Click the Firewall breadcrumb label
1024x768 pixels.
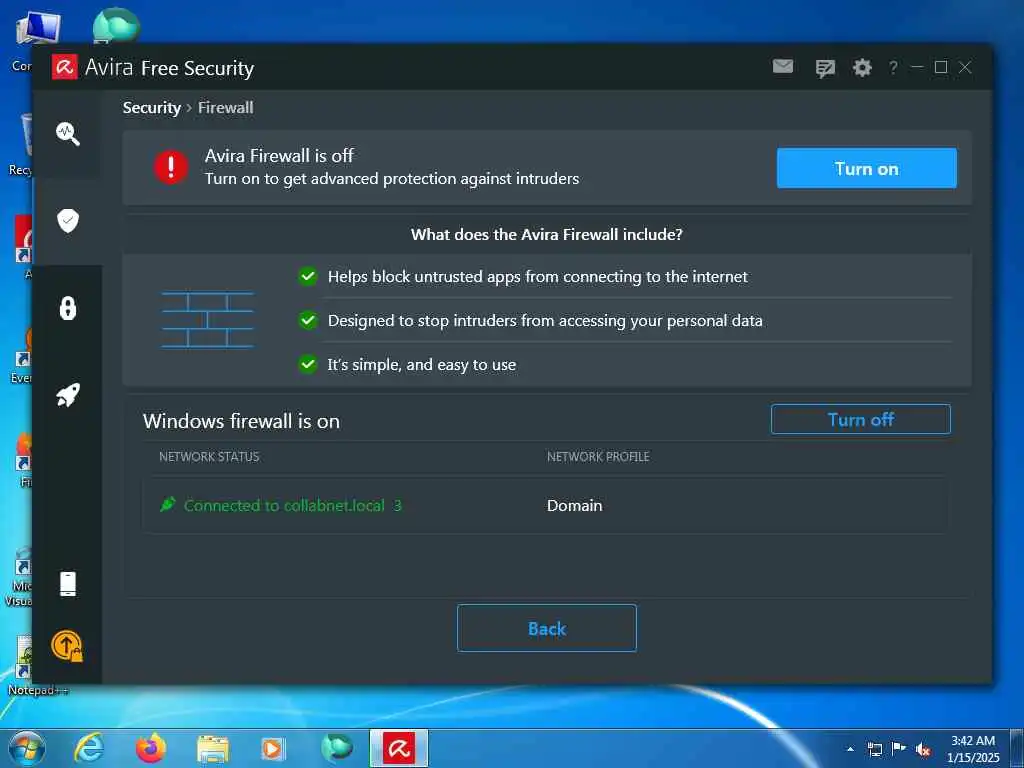[x=225, y=108]
